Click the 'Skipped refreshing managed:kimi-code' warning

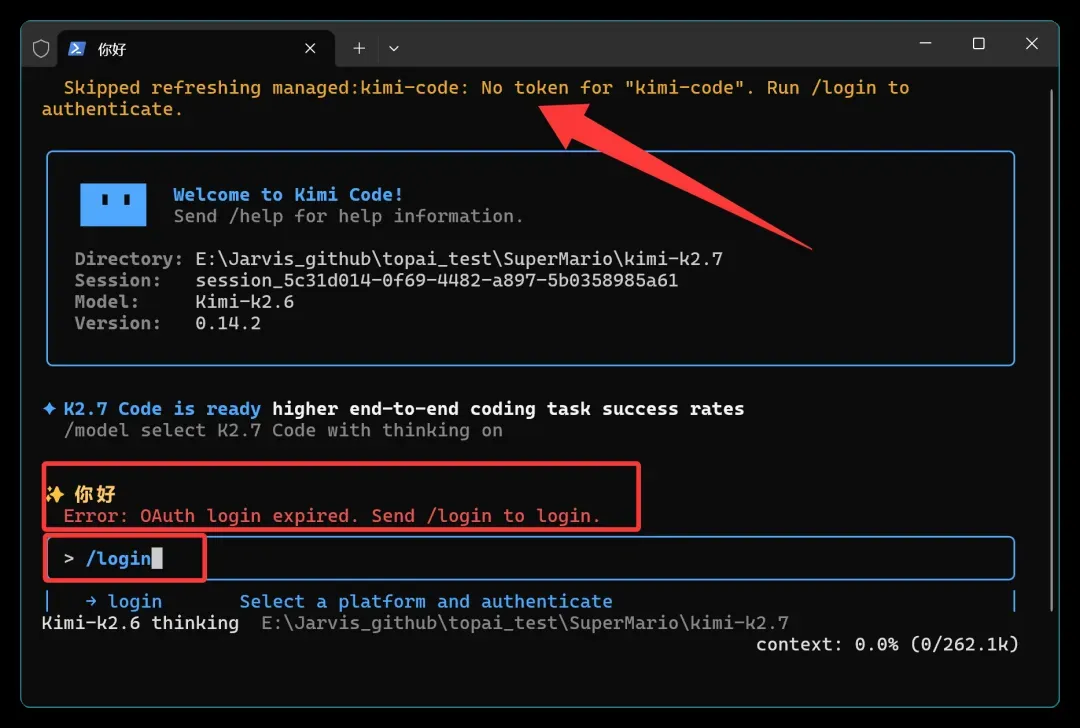point(475,98)
